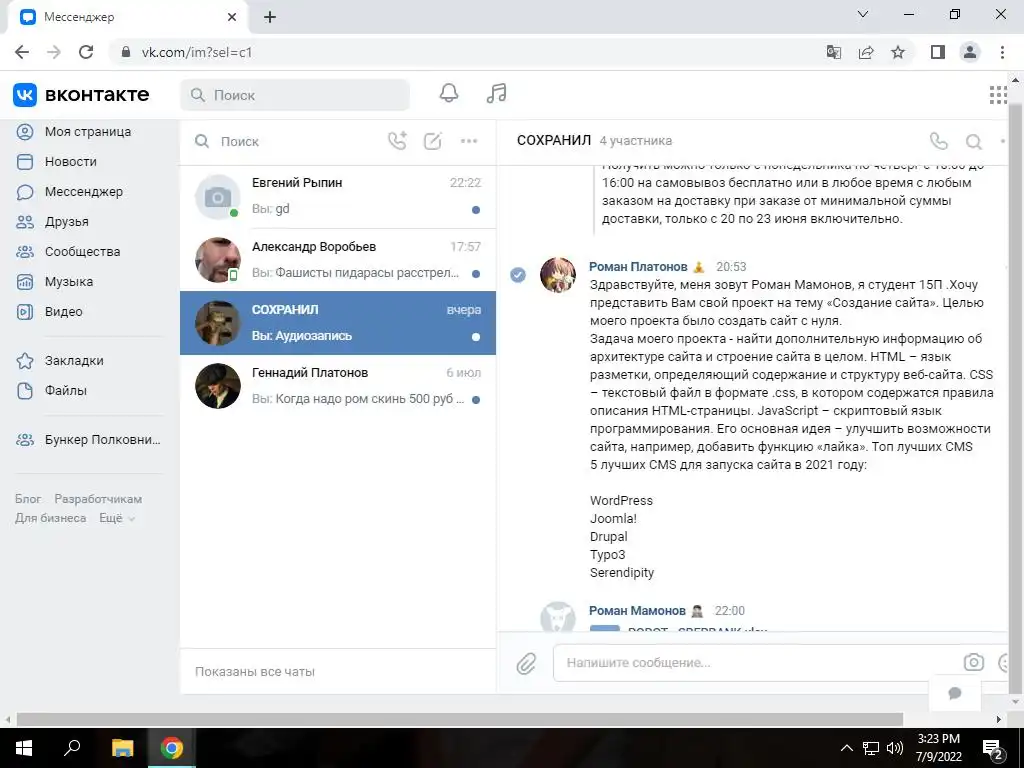
Task: Mark Александр Воробьев chat as read dot
Action: [x=476, y=274]
